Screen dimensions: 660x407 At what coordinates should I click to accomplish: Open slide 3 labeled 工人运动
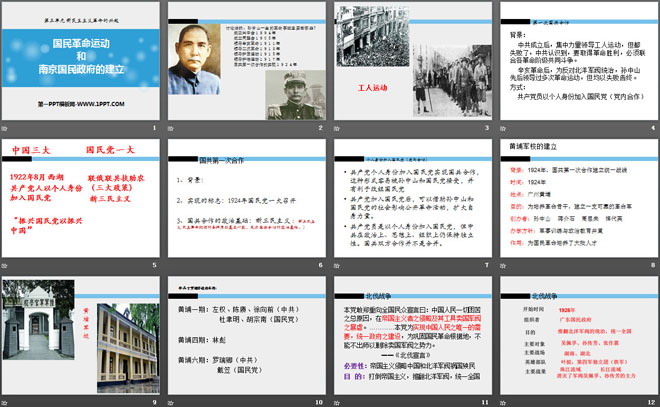click(x=411, y=61)
